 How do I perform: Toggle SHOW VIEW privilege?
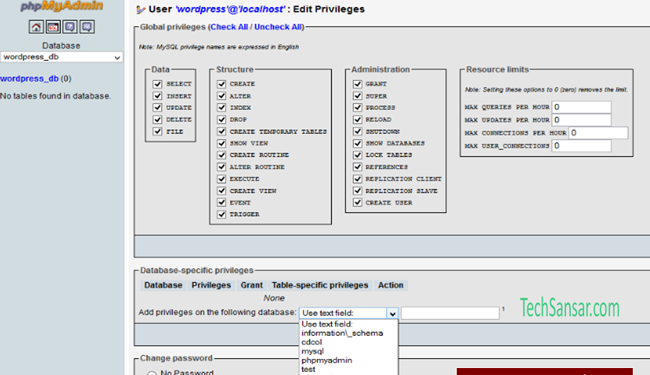point(222,143)
